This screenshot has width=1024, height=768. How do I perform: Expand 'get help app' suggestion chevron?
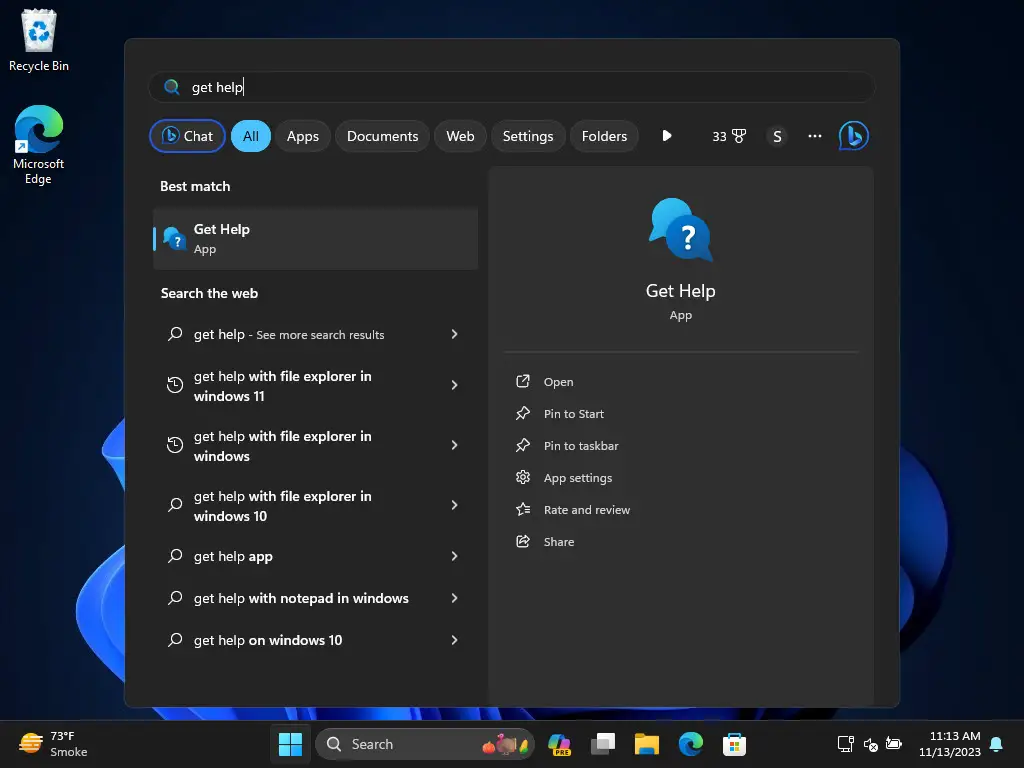pyautogui.click(x=455, y=556)
